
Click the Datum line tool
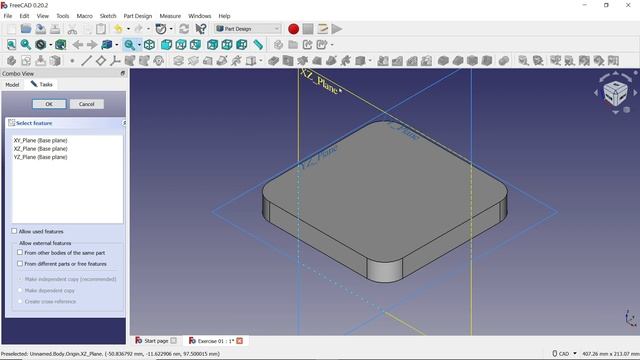87,61
